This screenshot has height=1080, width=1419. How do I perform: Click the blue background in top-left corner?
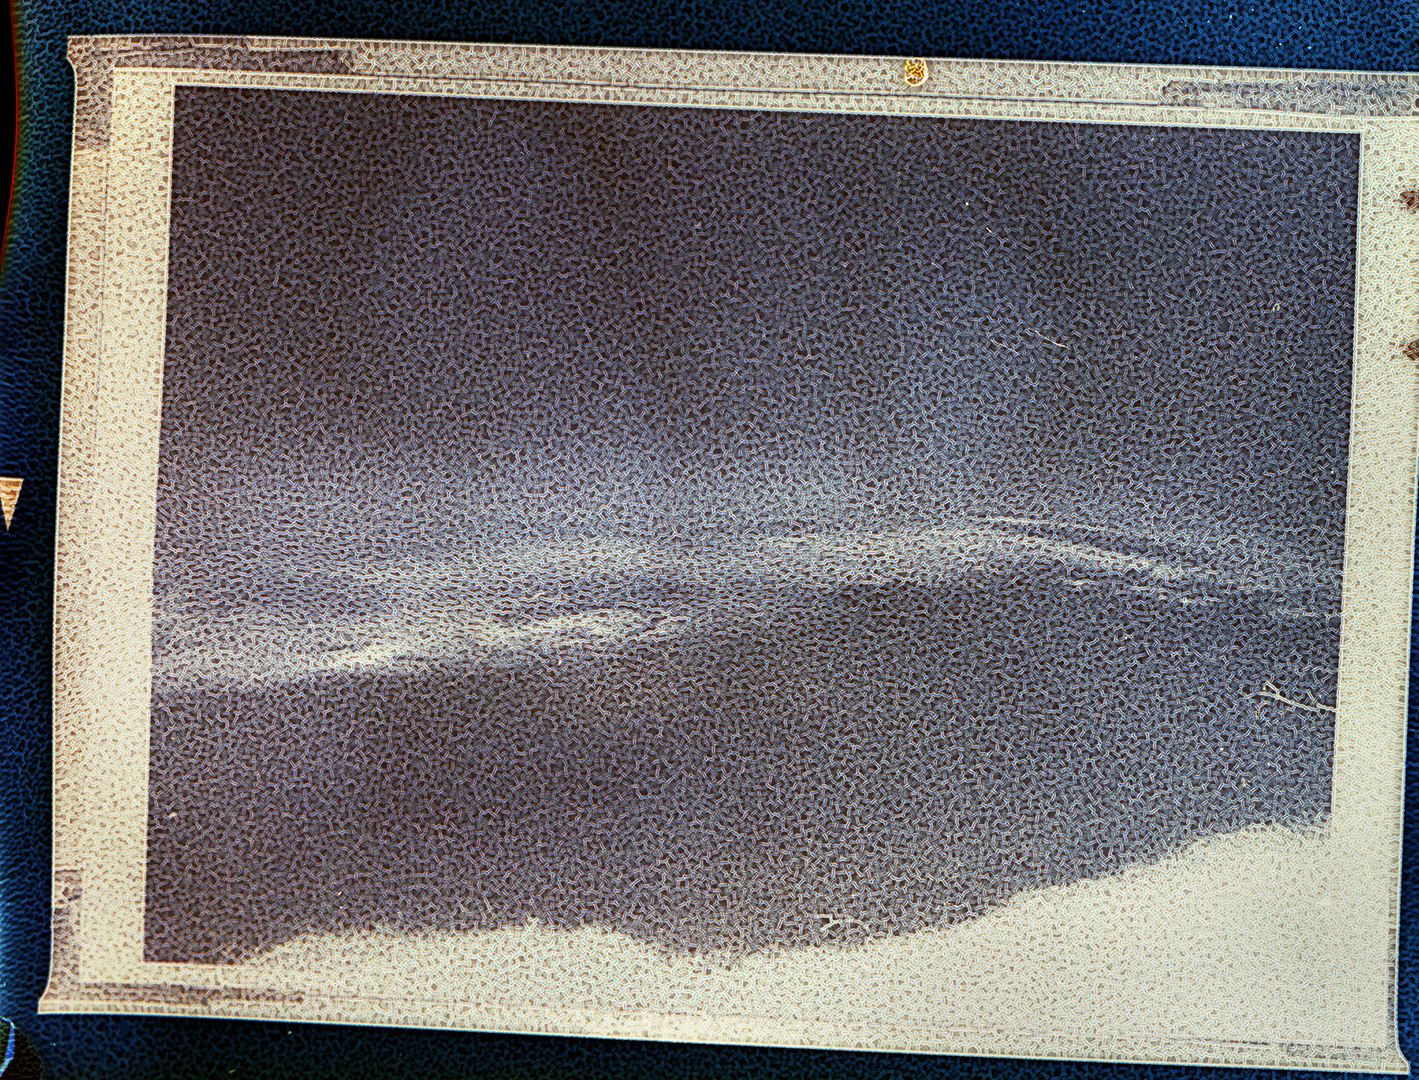coord(30,25)
